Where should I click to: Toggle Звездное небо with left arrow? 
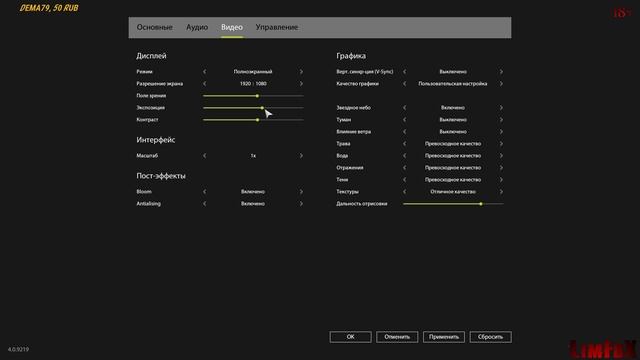click(x=404, y=108)
